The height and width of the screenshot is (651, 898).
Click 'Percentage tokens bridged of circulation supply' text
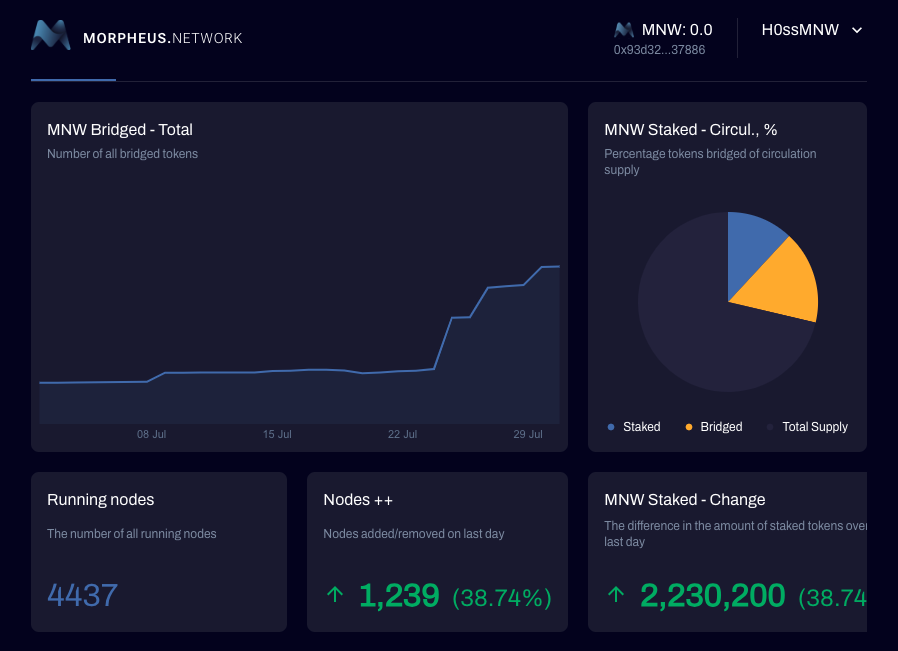coord(710,162)
